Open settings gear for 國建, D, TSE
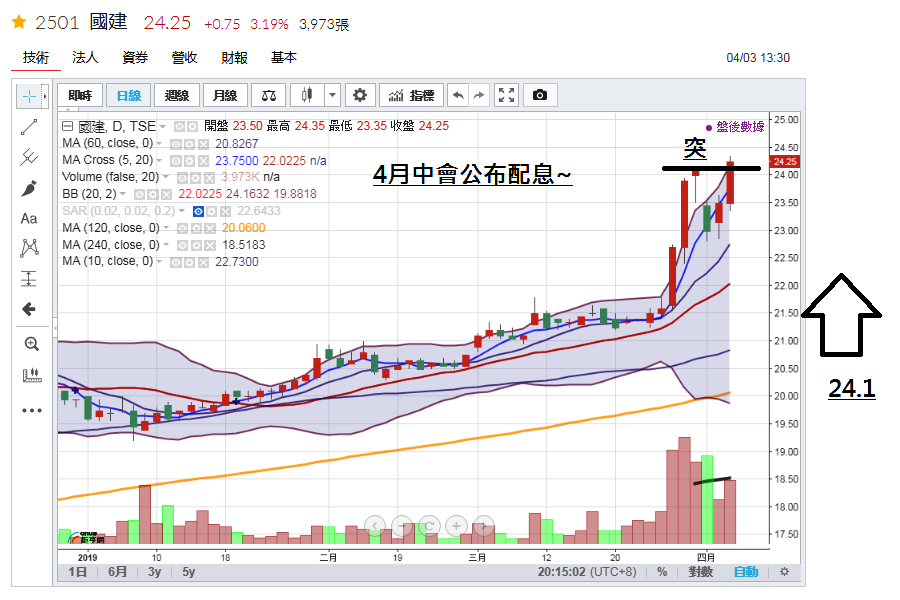 (x=193, y=127)
